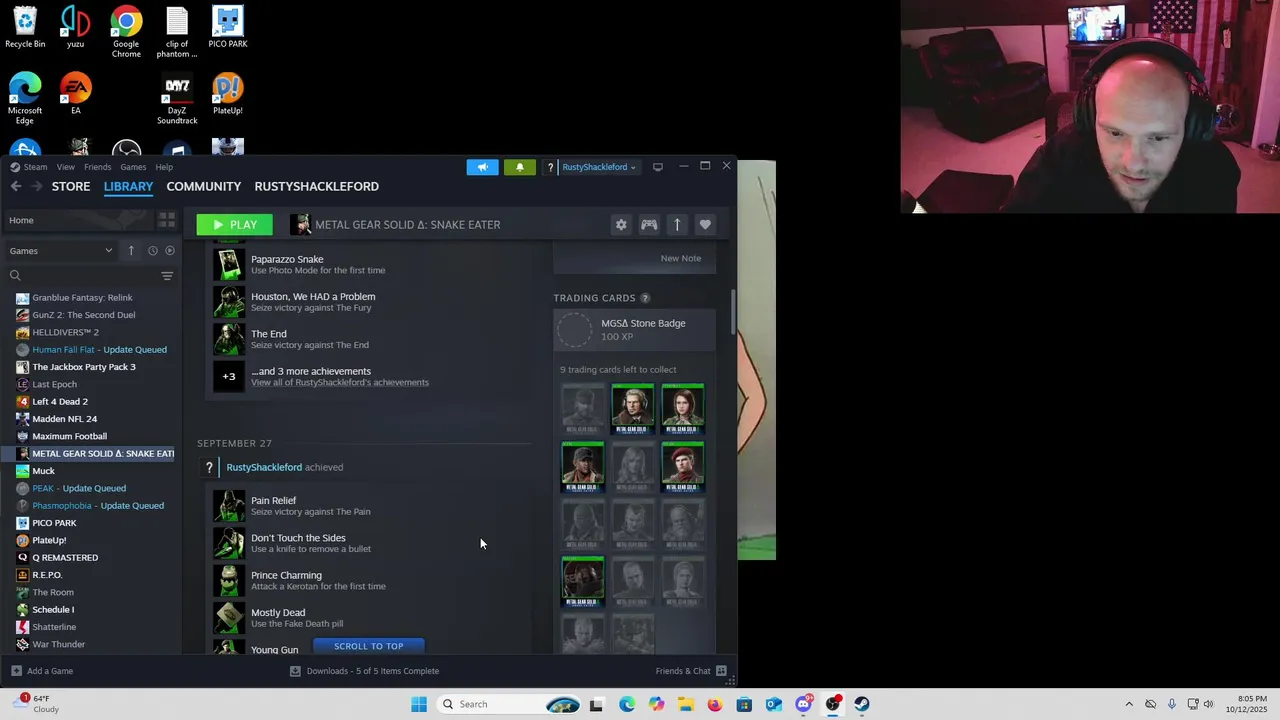Image resolution: width=1280 pixels, height=720 pixels.
Task: Show ready to play games filter icon
Action: click(x=170, y=251)
